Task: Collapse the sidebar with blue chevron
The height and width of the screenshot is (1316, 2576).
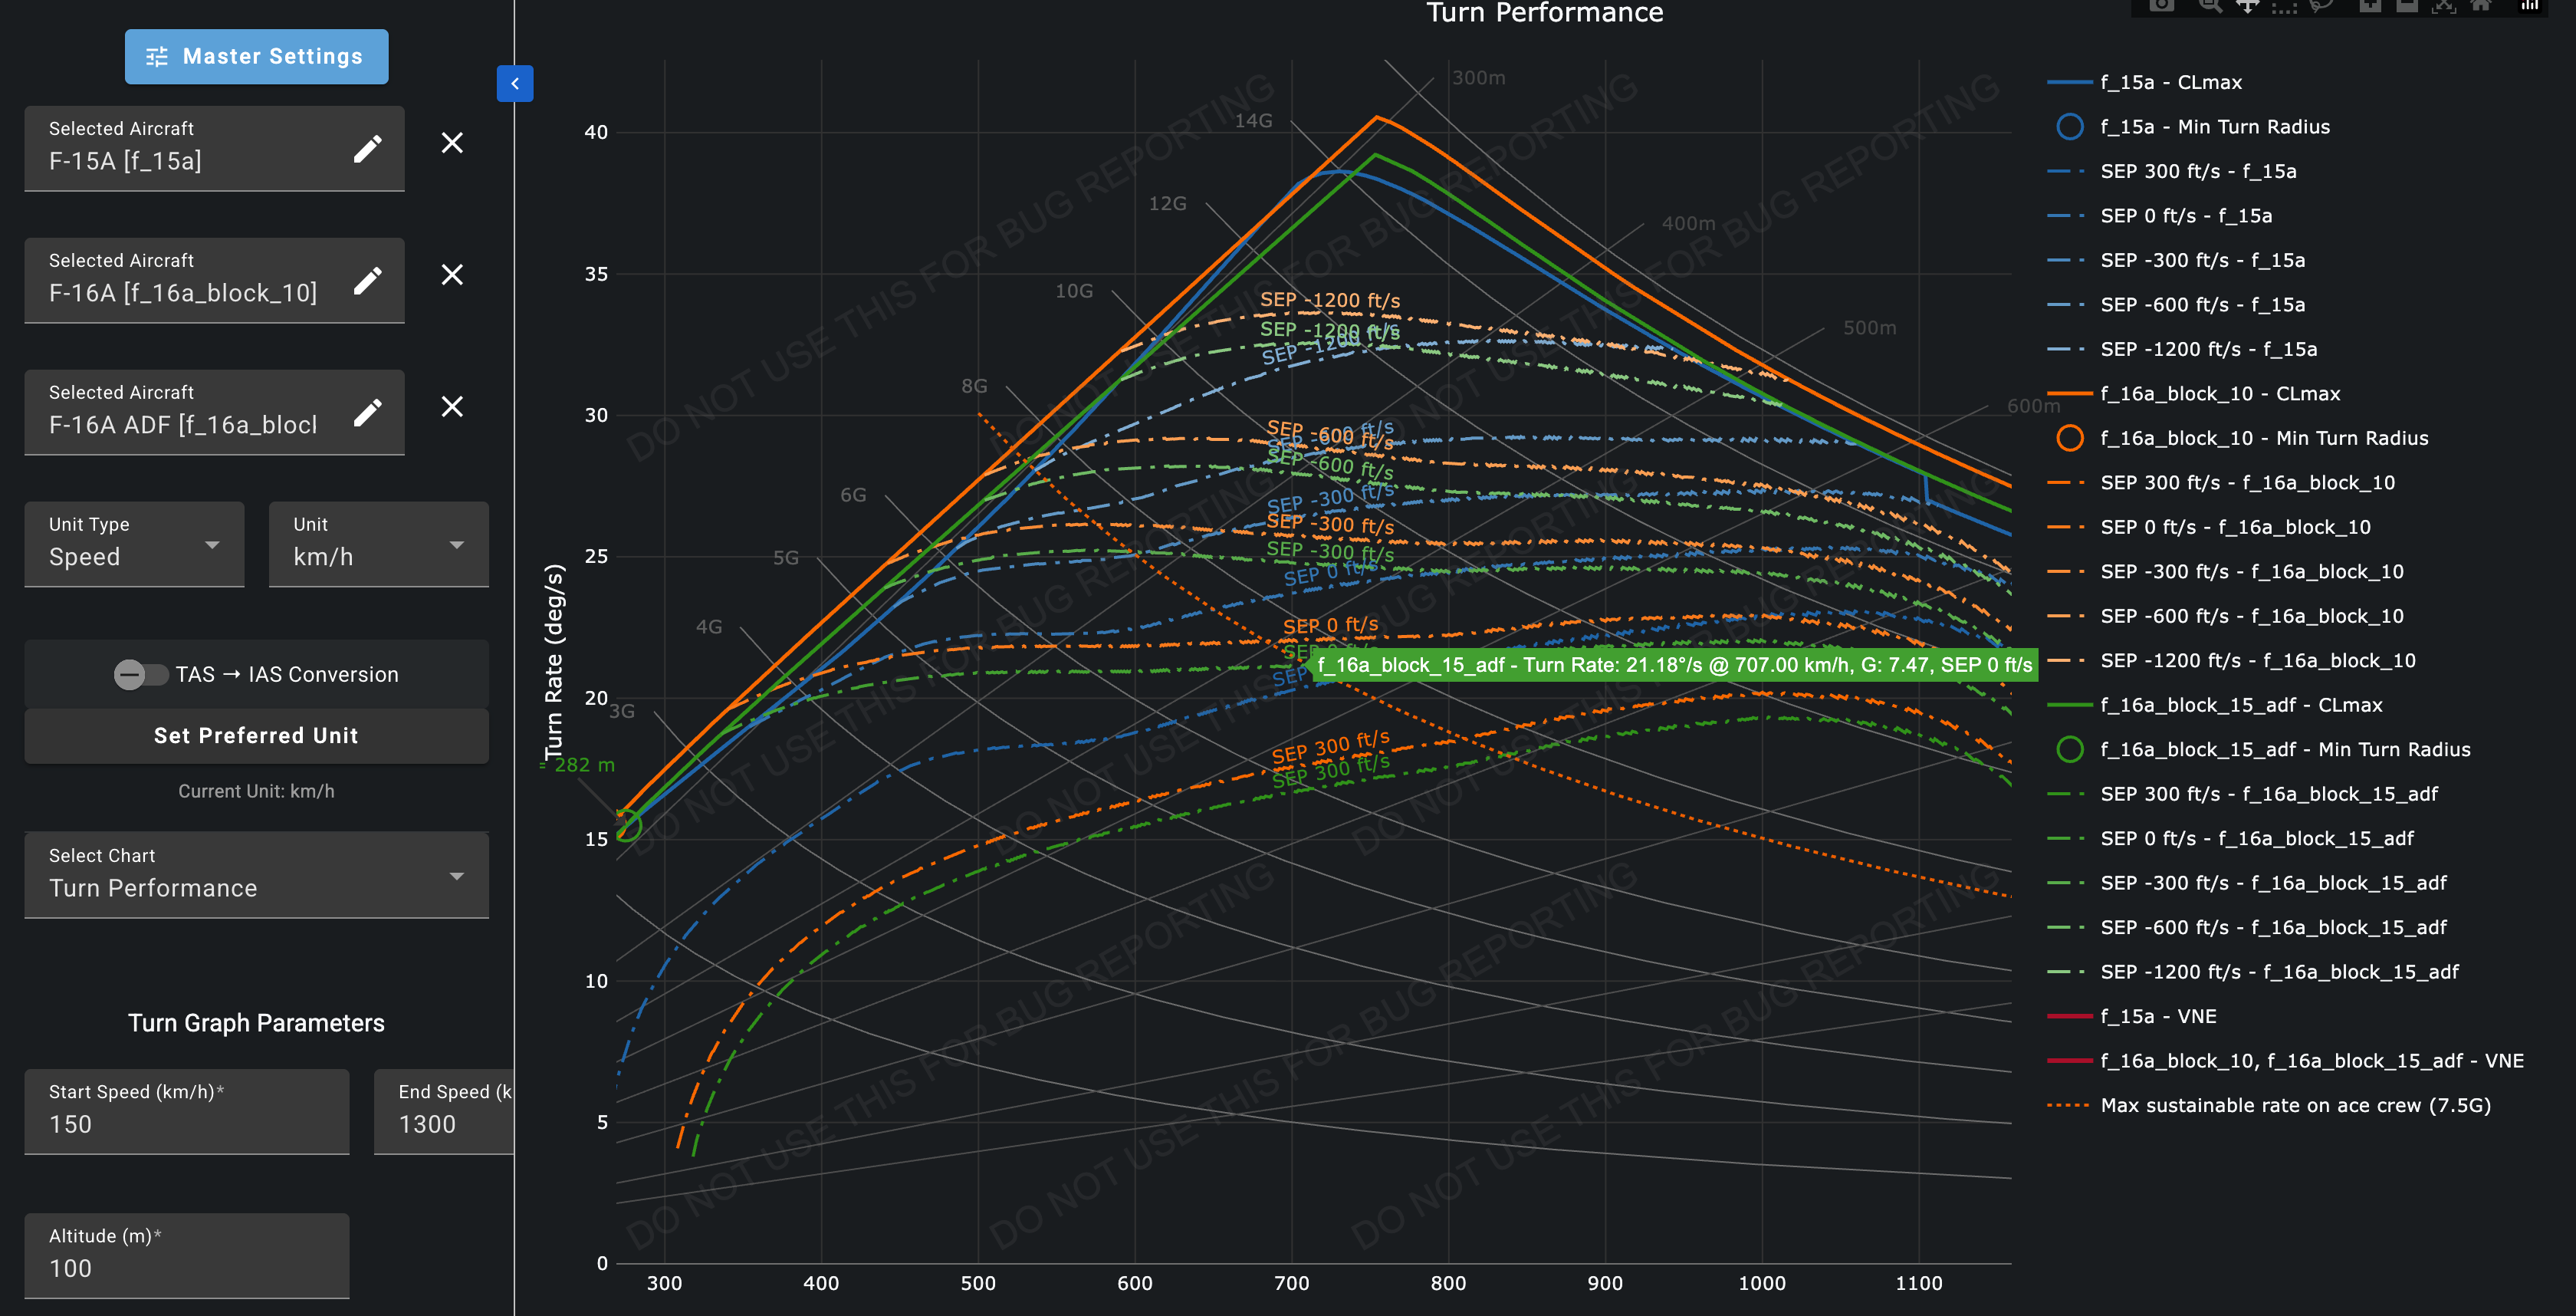Action: (x=514, y=83)
